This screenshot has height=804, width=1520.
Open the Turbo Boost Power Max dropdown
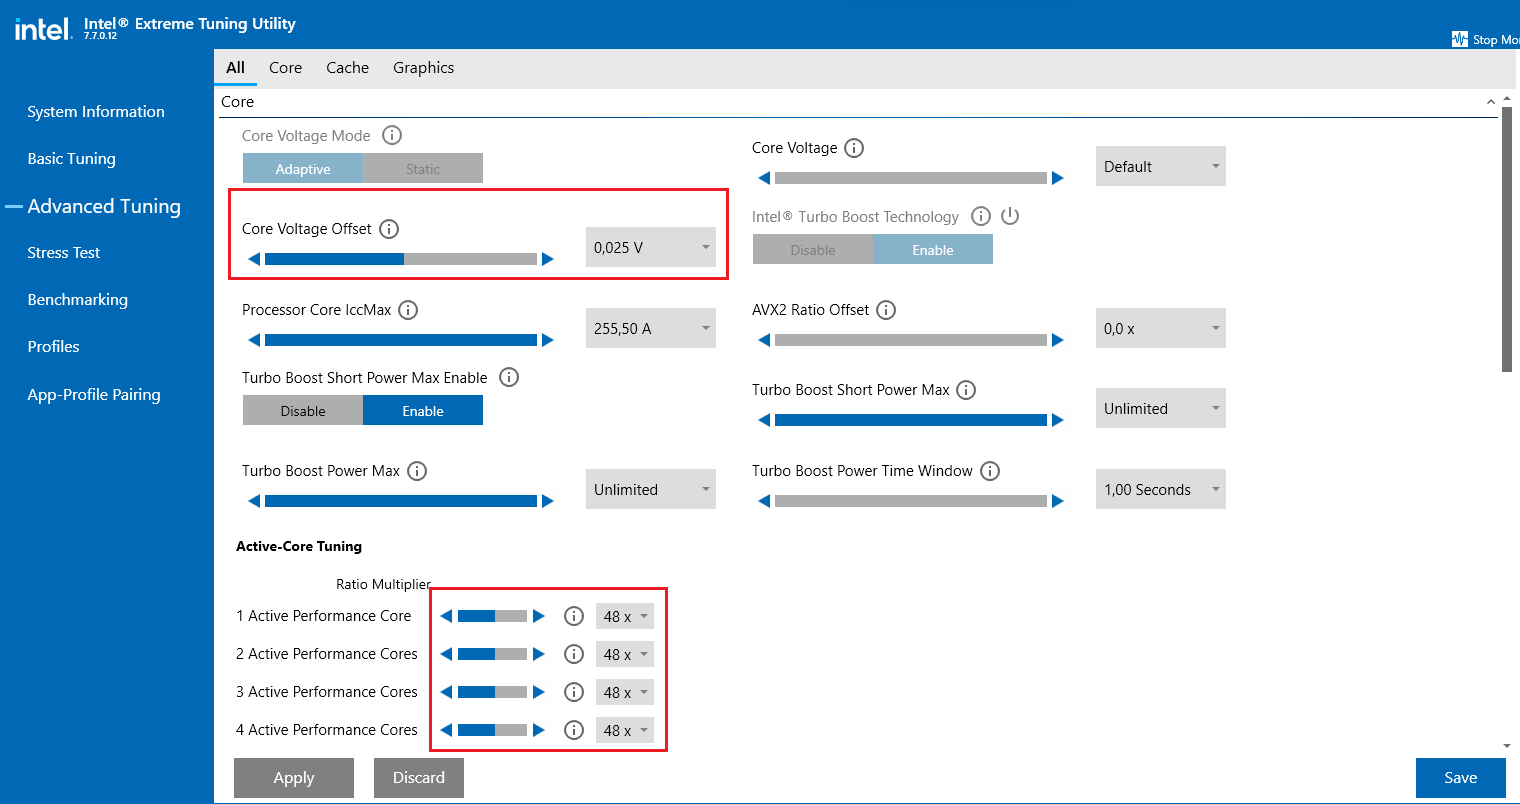[650, 489]
